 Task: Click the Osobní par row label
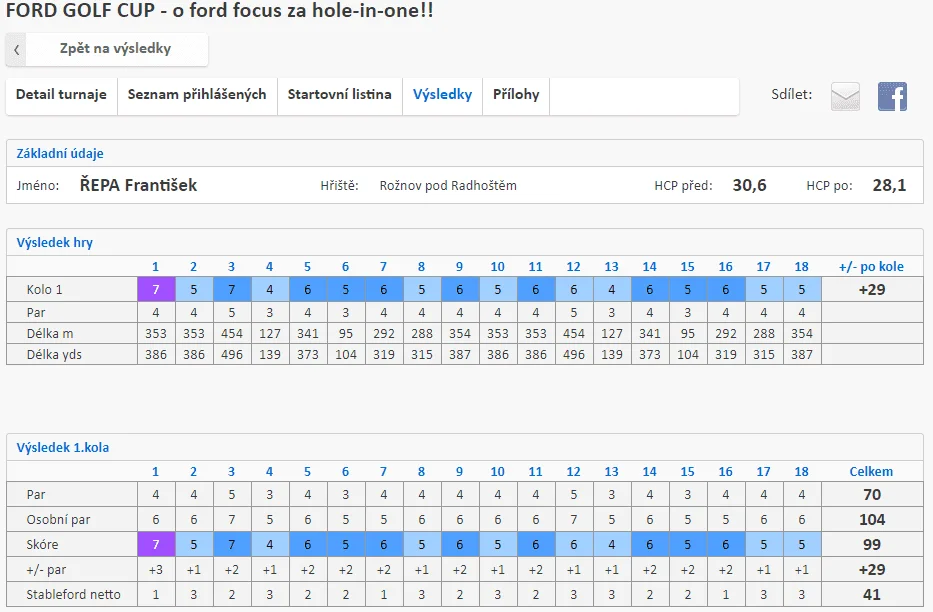[x=58, y=520]
